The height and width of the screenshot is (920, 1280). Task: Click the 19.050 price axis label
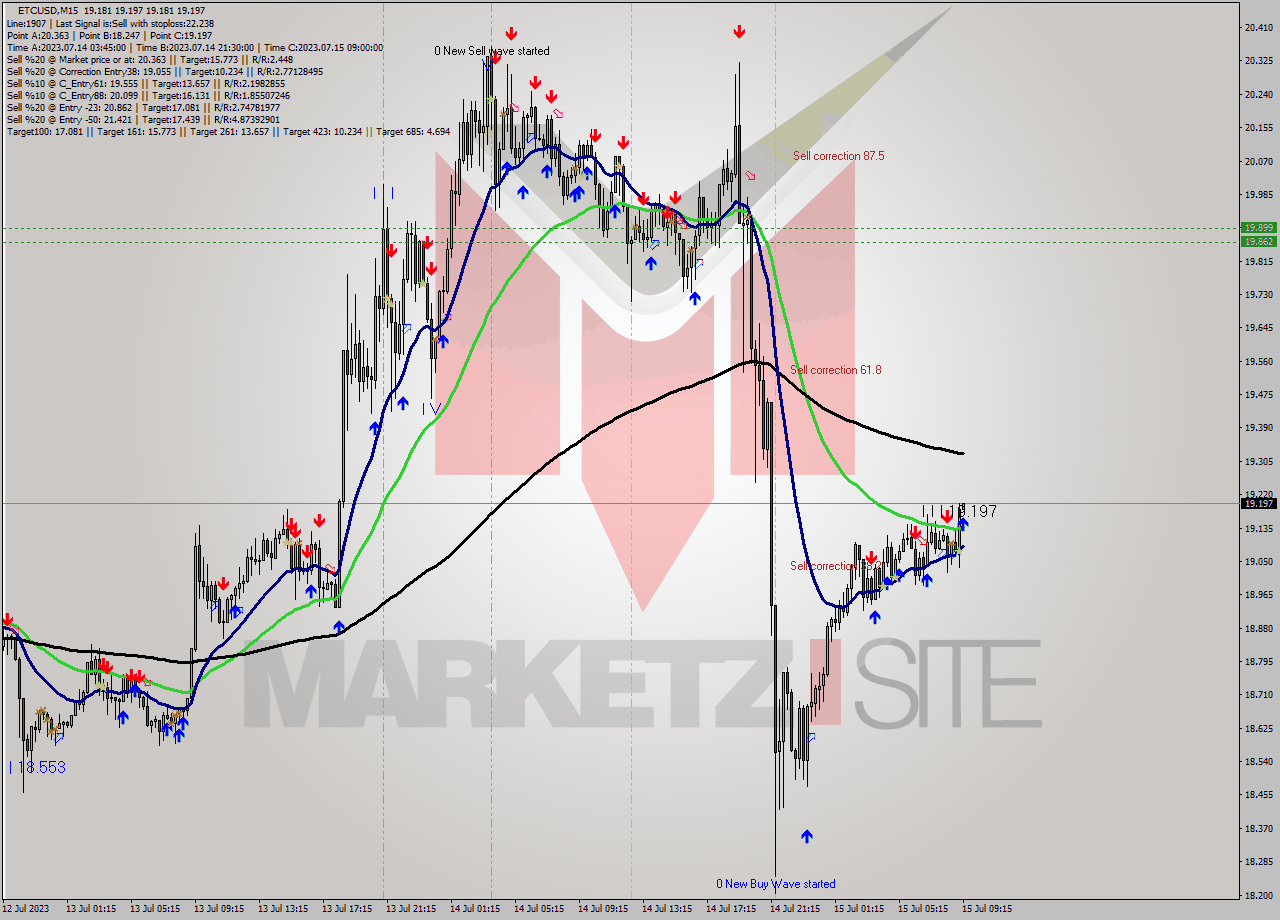[x=1259, y=561]
